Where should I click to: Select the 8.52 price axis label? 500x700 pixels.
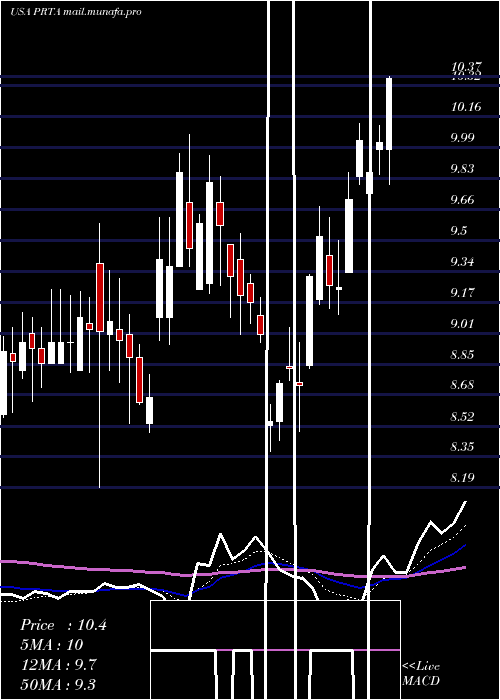462,417
